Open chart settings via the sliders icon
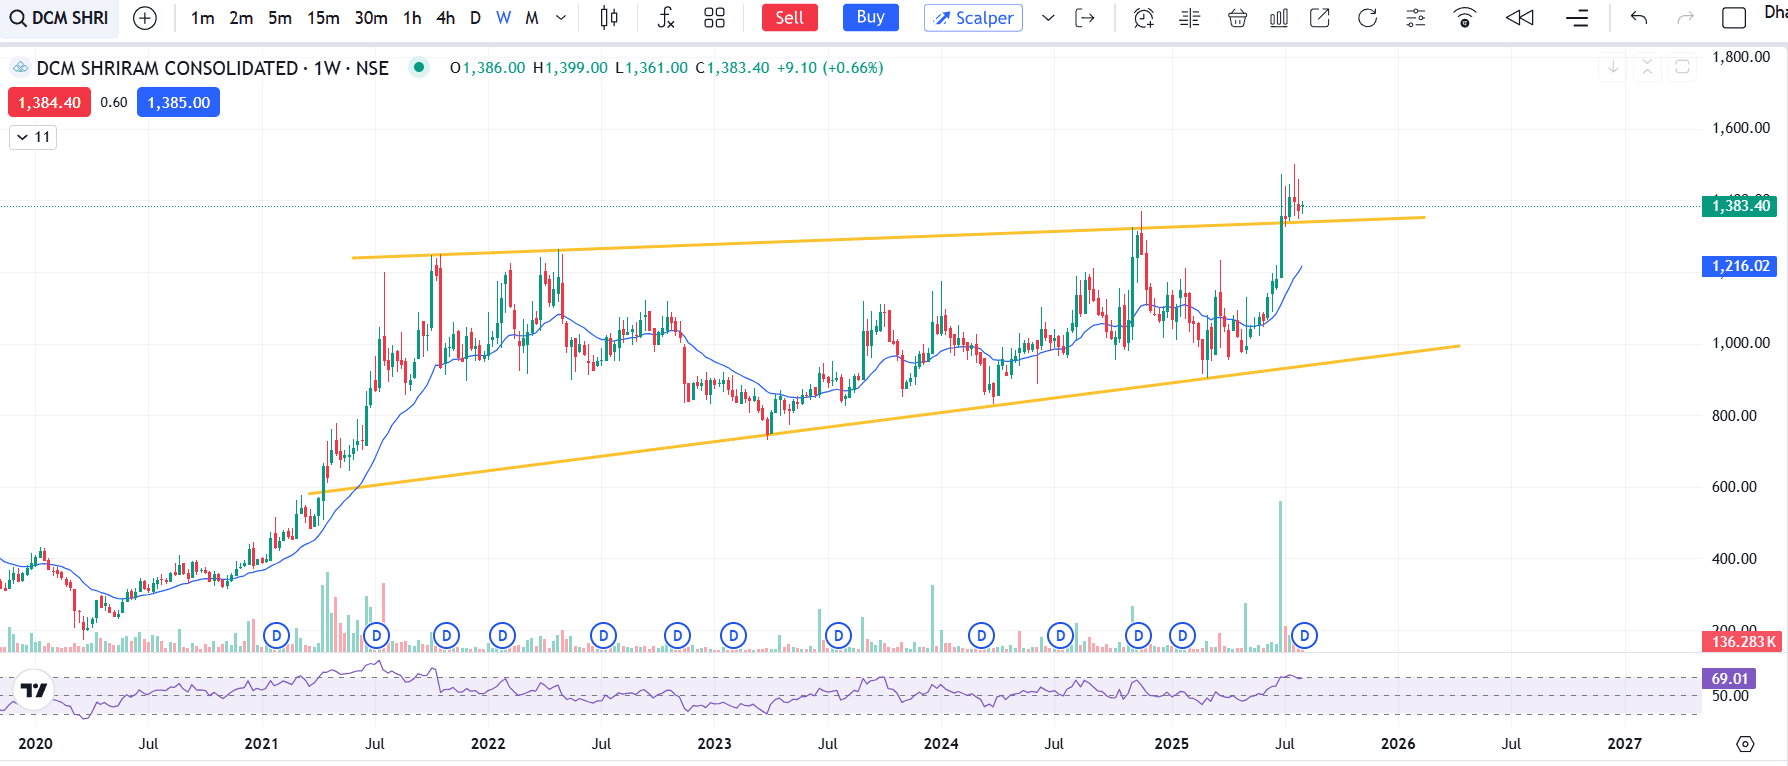Screen dimensions: 1788x766 [1416, 18]
